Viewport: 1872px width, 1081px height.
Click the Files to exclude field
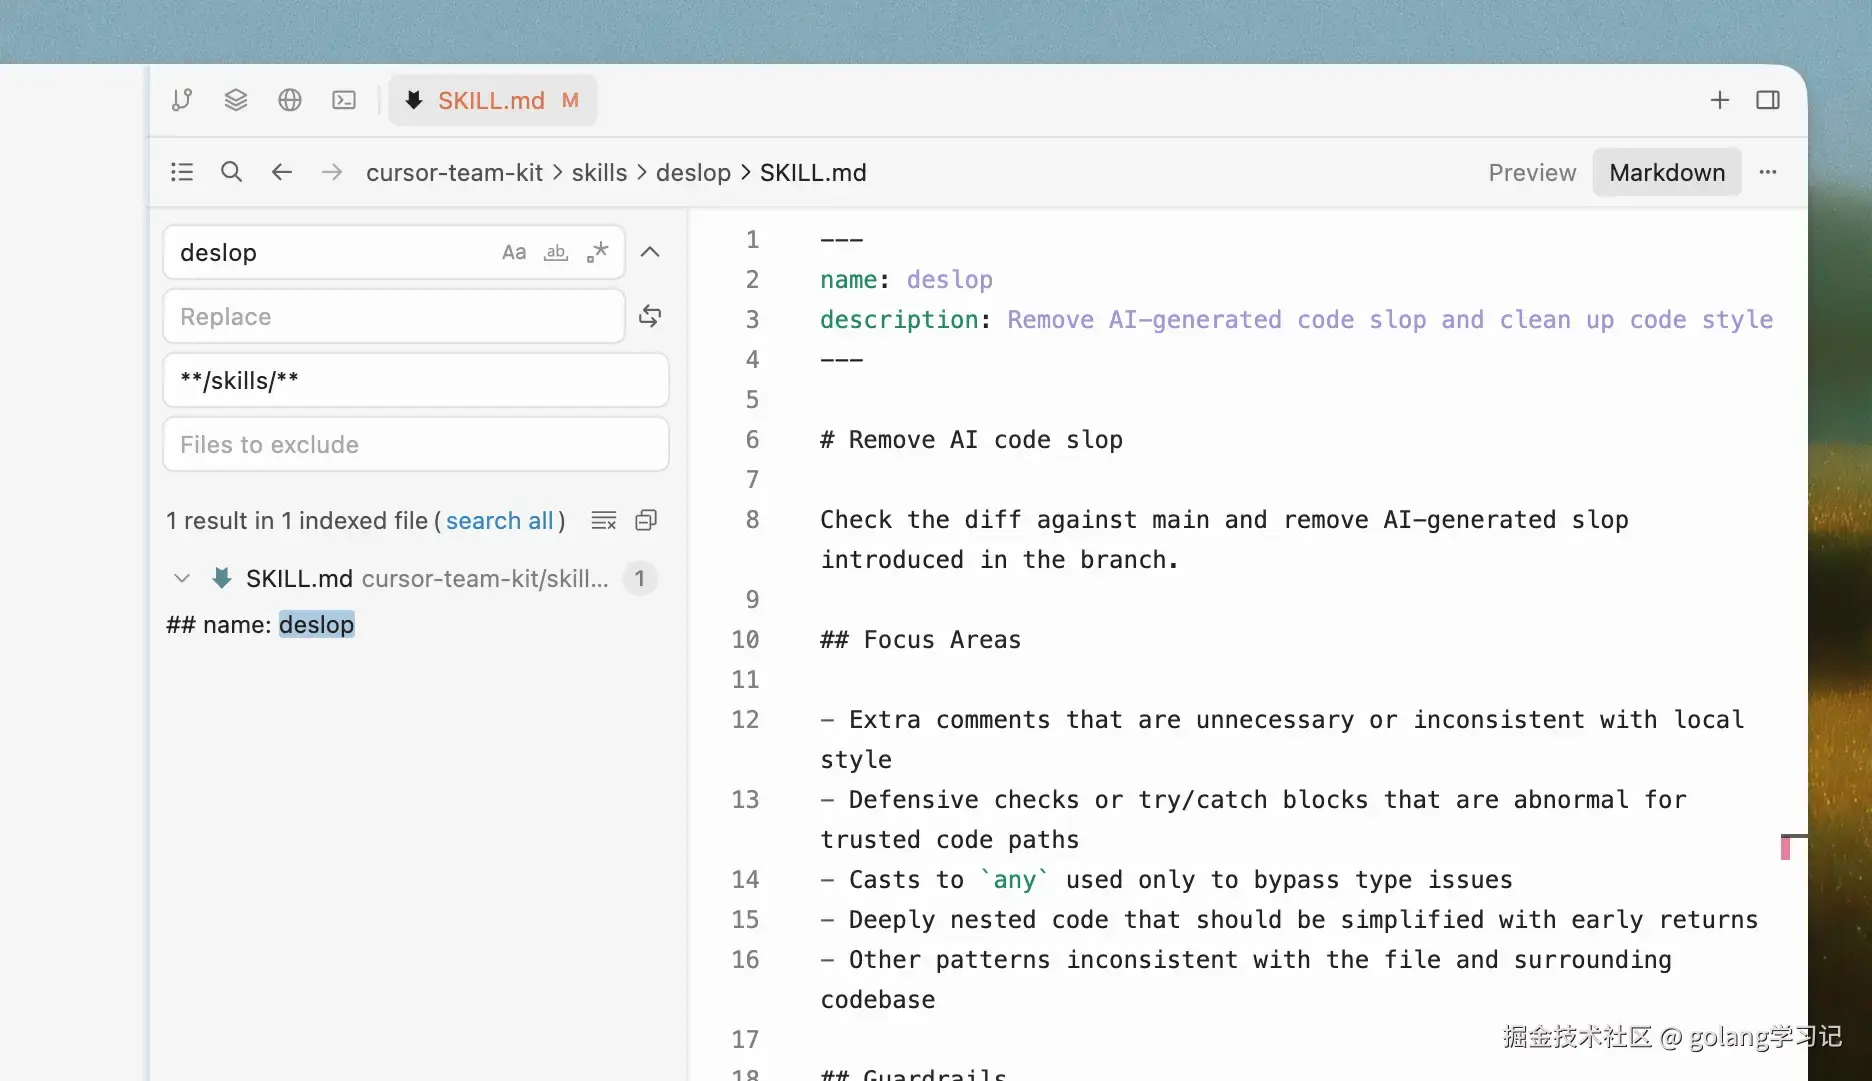(x=416, y=444)
